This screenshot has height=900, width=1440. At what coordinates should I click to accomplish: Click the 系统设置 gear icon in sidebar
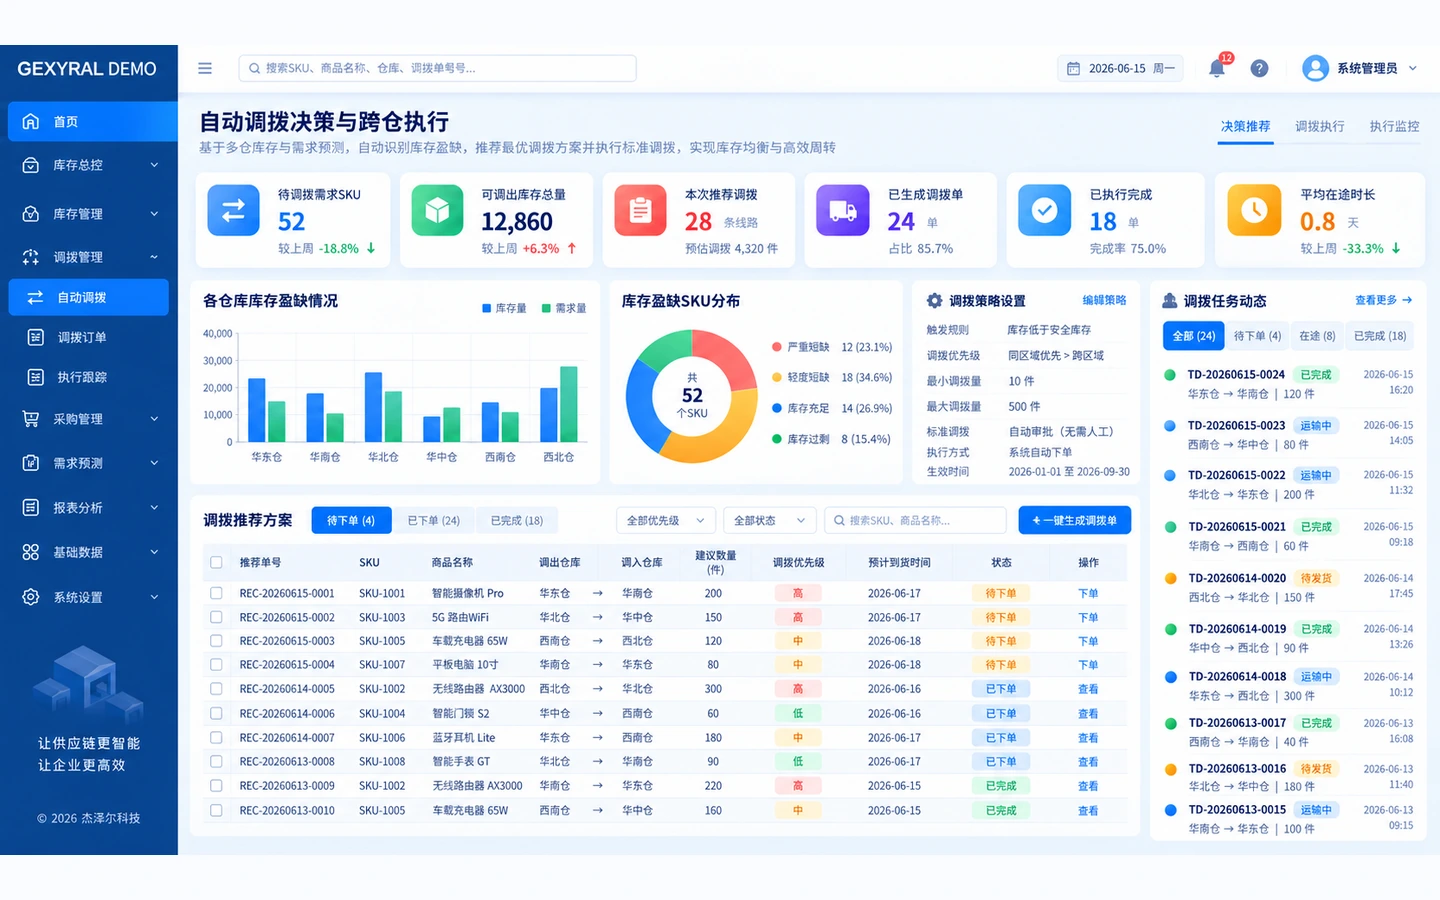(x=31, y=597)
